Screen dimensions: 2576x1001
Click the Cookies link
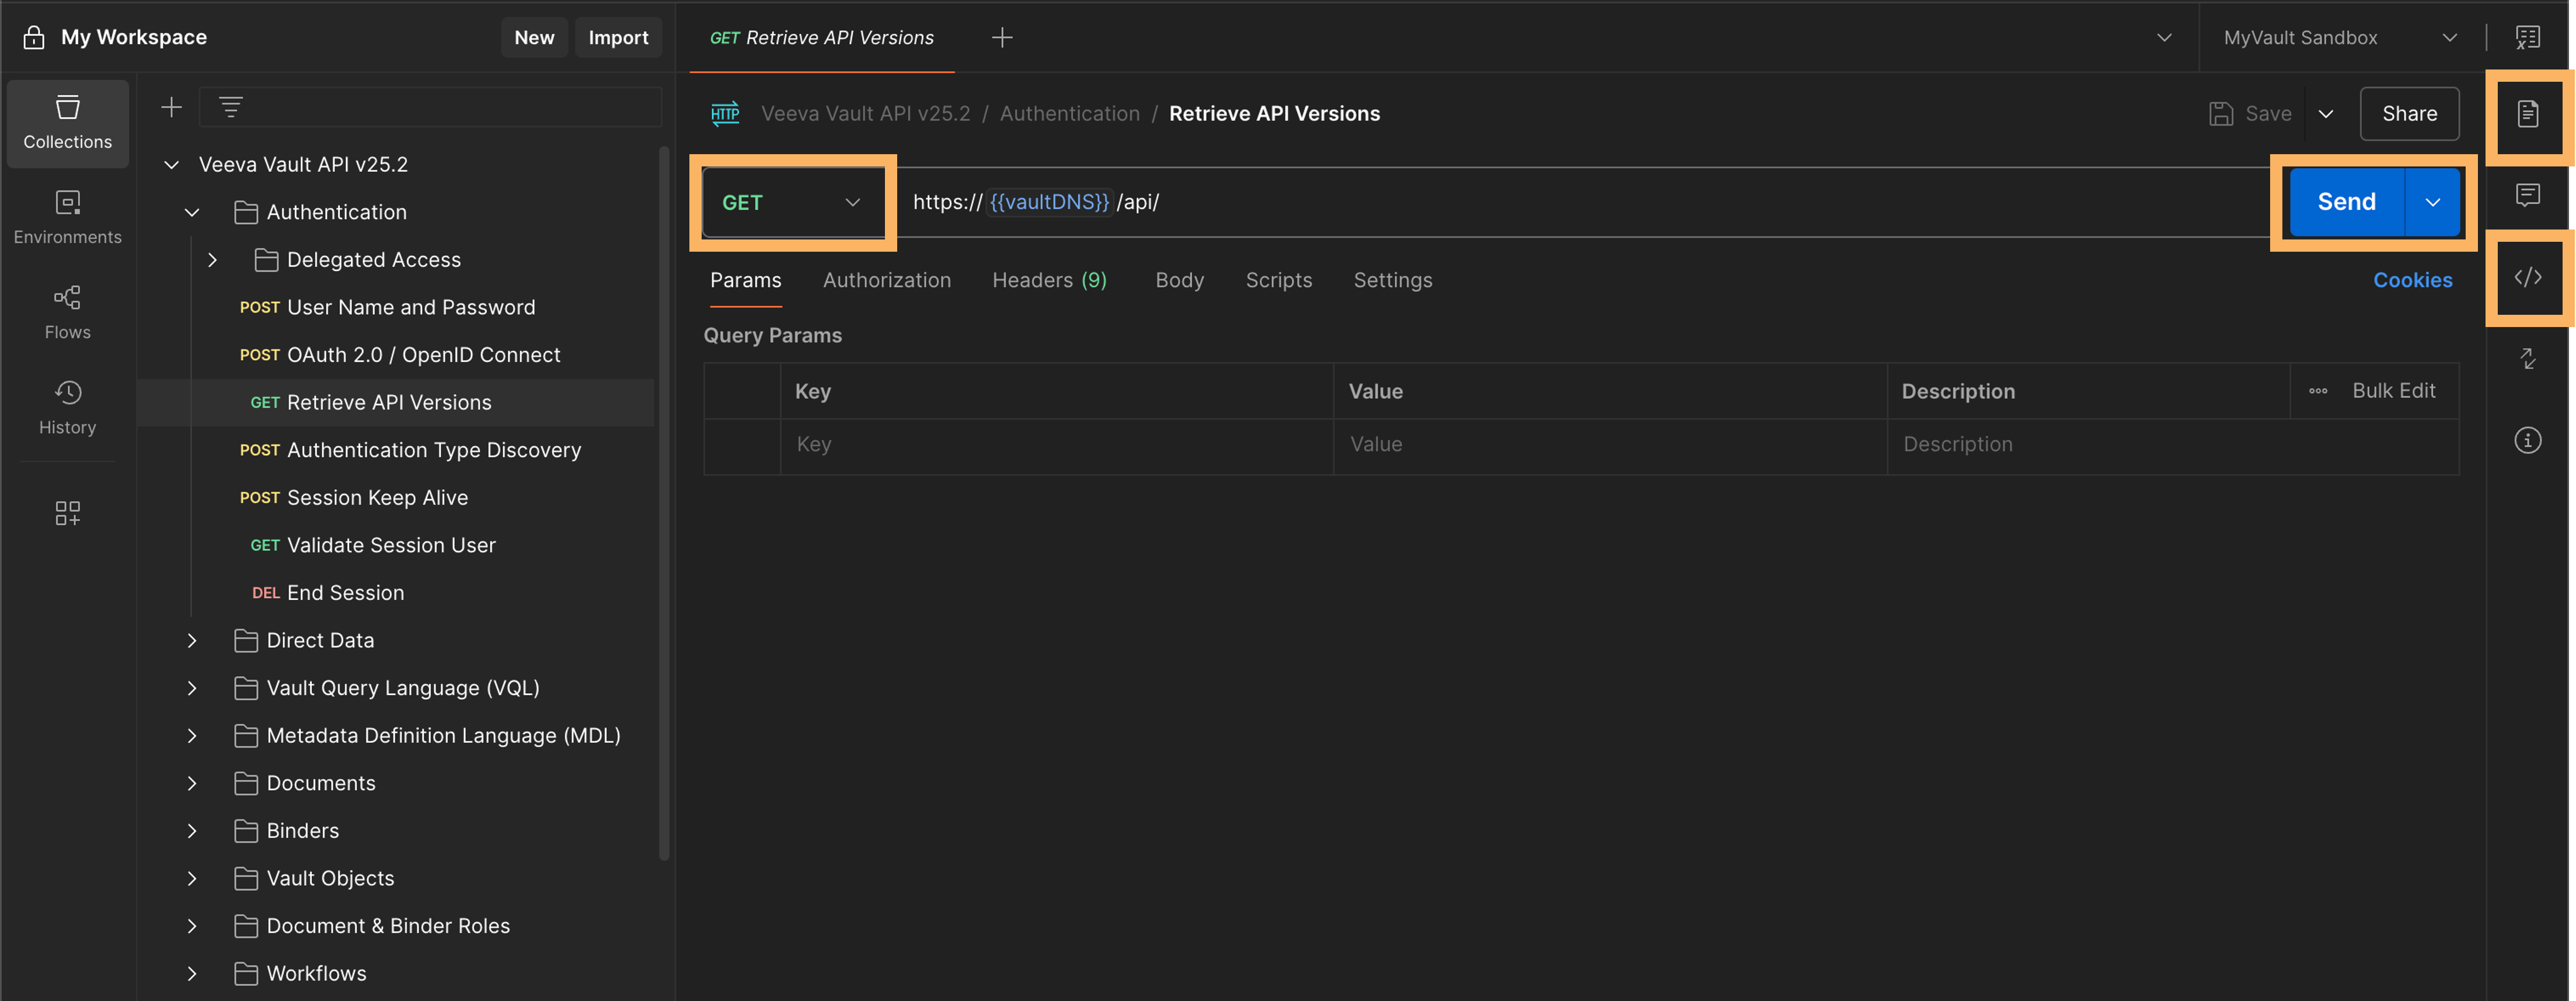tap(2412, 280)
